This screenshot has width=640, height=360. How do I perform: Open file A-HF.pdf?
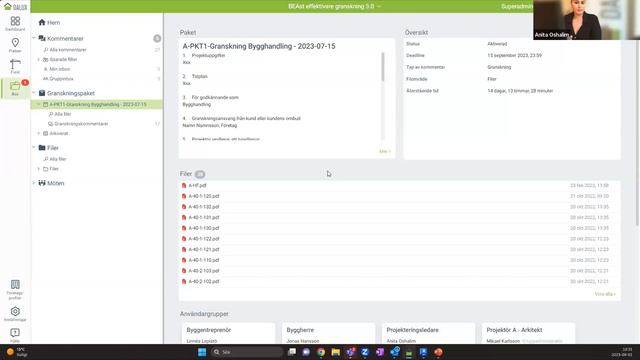(x=197, y=185)
